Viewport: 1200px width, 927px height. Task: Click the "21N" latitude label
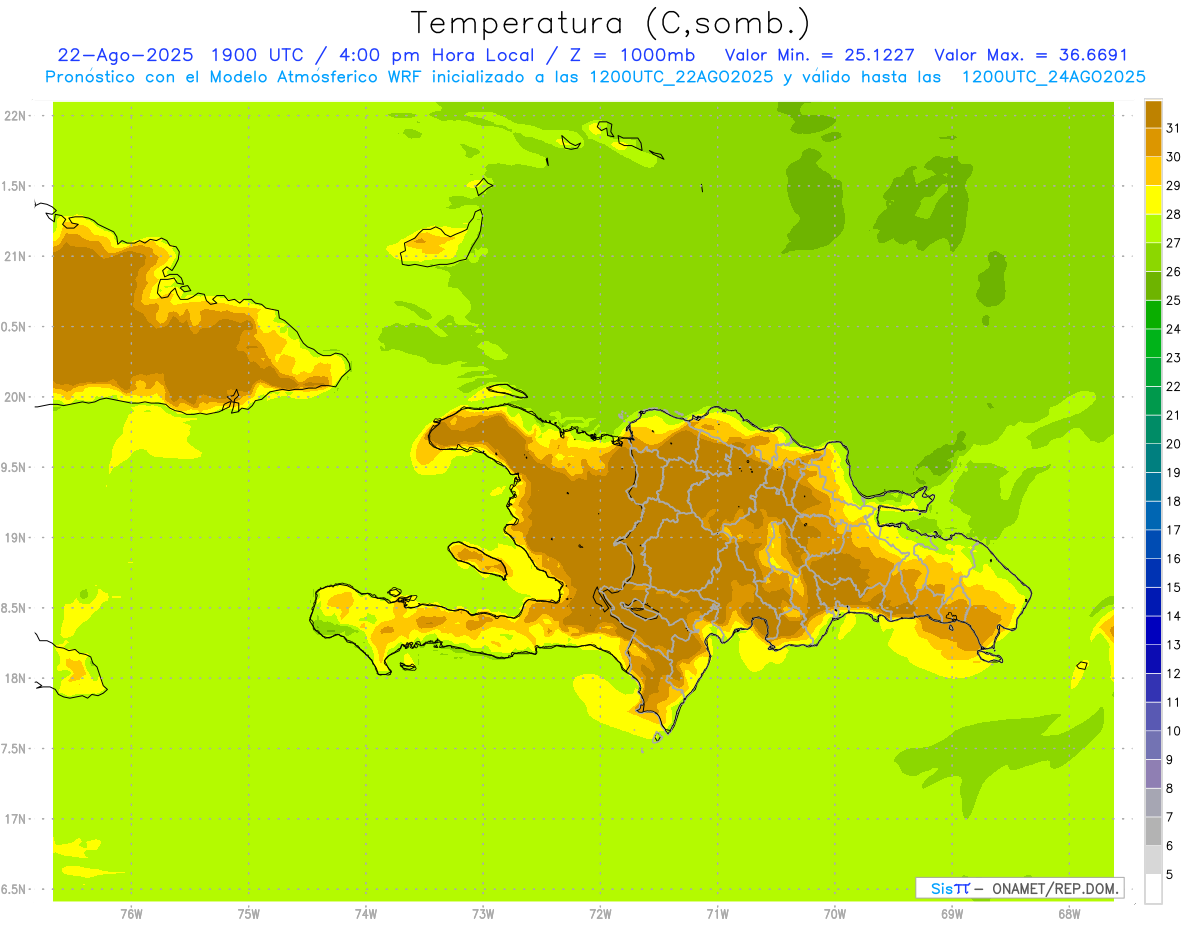tap(14, 256)
